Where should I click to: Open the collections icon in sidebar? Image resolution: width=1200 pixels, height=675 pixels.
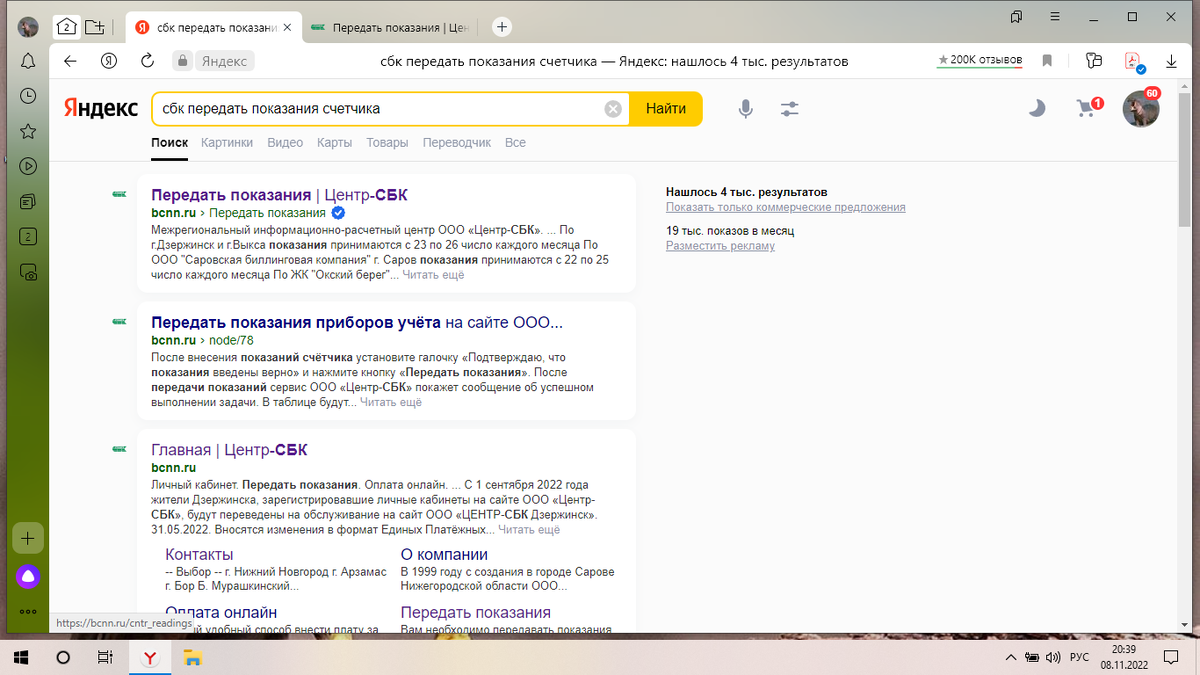point(28,201)
